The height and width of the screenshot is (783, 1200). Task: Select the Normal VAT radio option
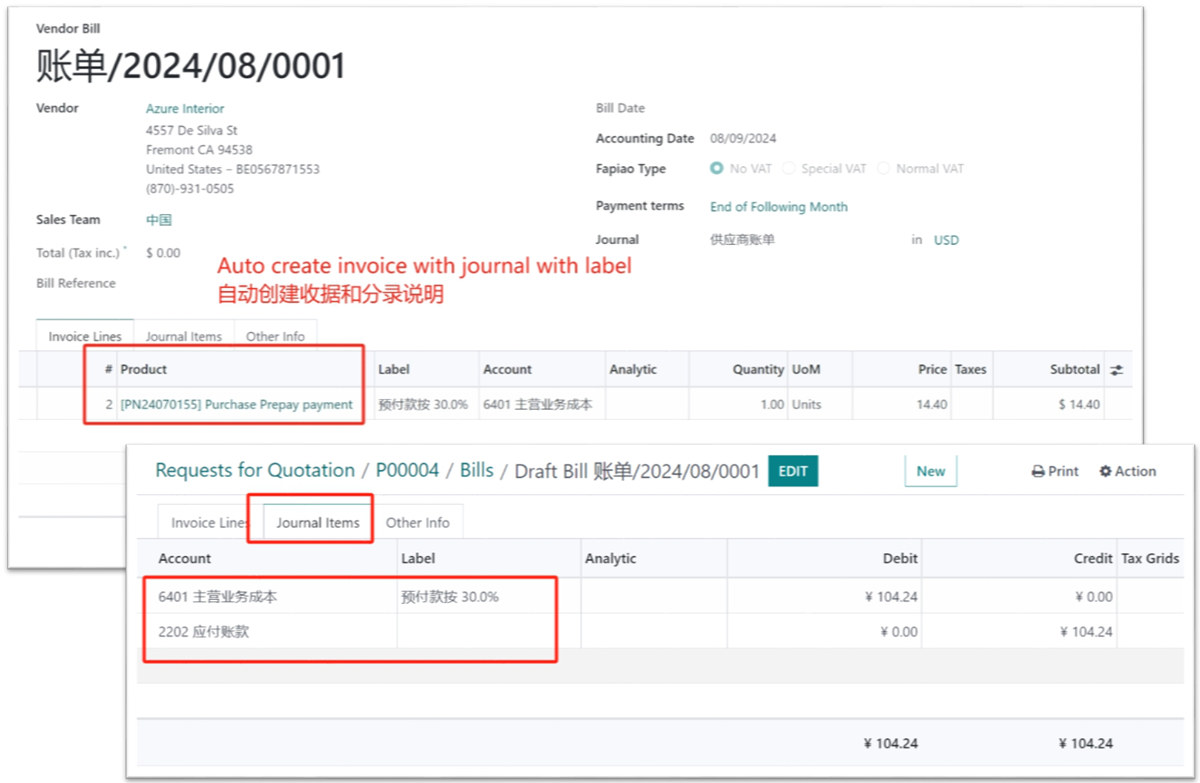pyautogui.click(x=883, y=169)
